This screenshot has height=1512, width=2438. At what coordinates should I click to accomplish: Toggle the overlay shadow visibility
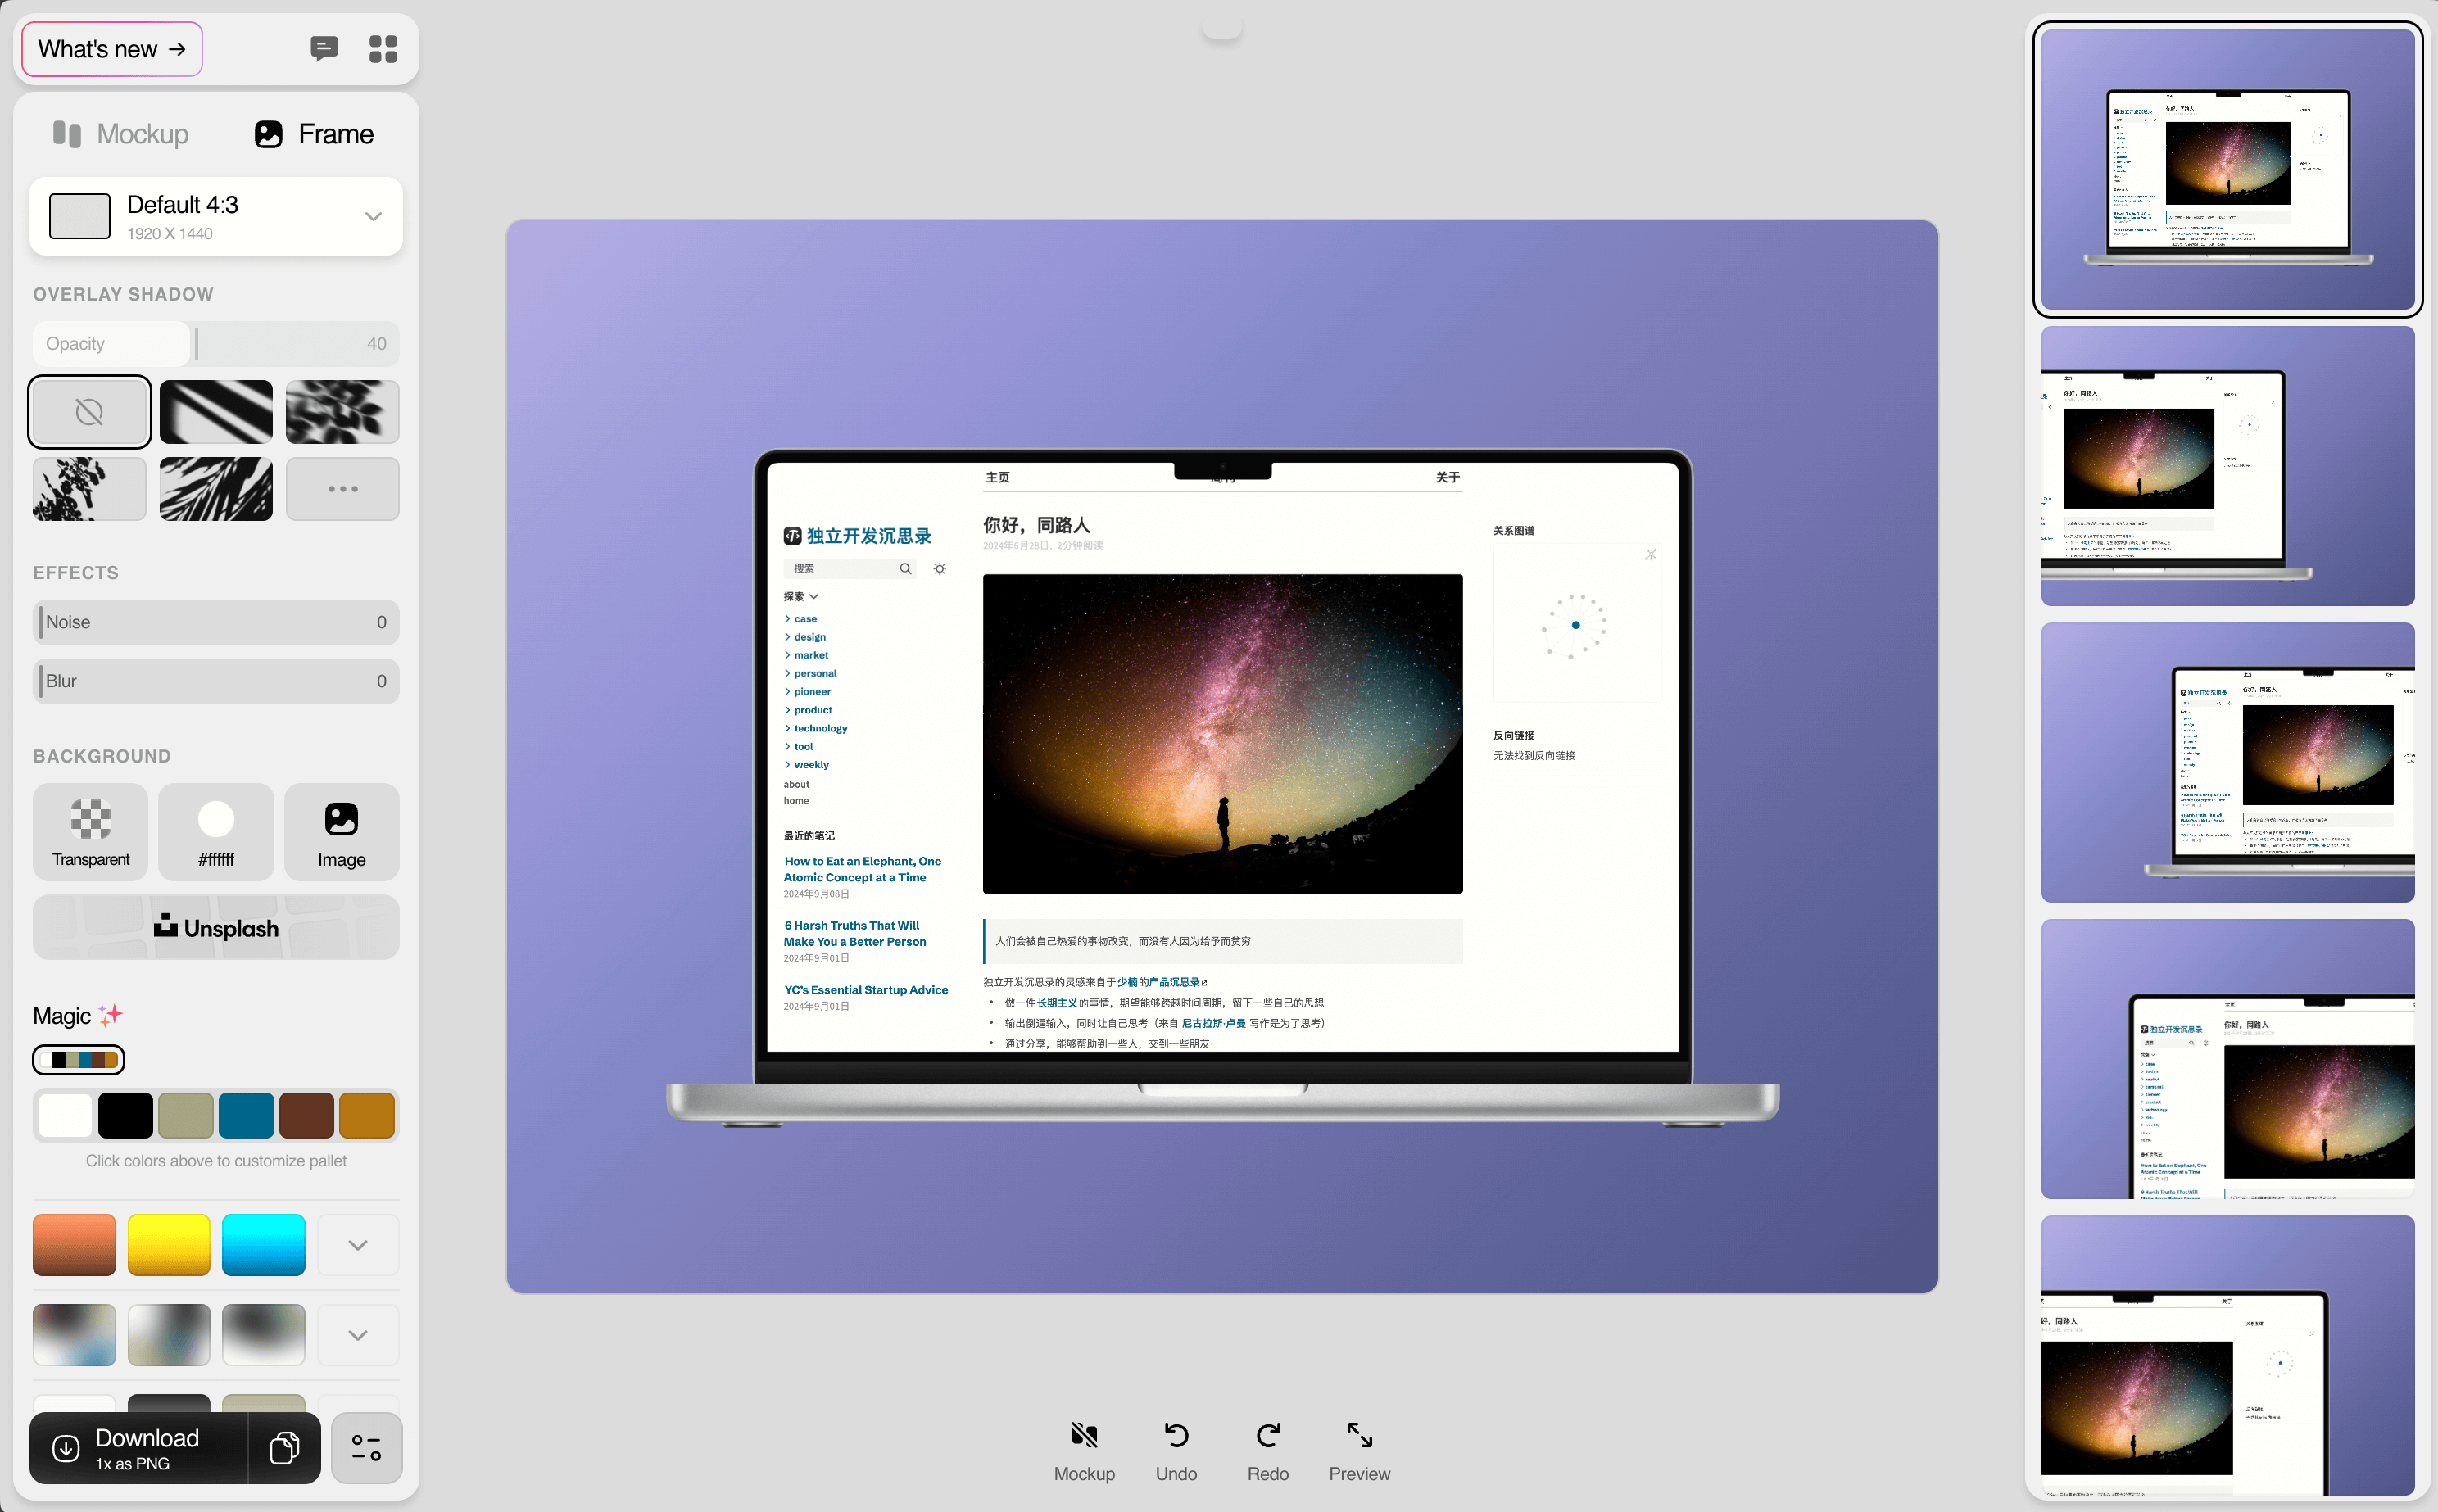tap(87, 413)
